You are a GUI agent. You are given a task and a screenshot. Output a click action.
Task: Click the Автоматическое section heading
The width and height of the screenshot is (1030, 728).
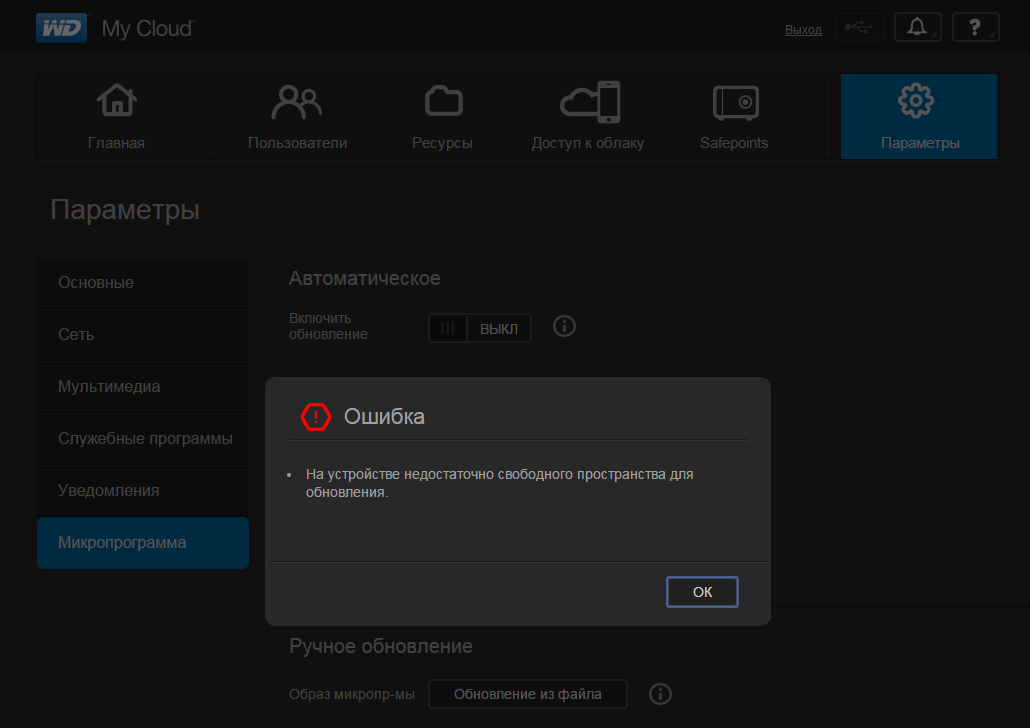pos(365,278)
